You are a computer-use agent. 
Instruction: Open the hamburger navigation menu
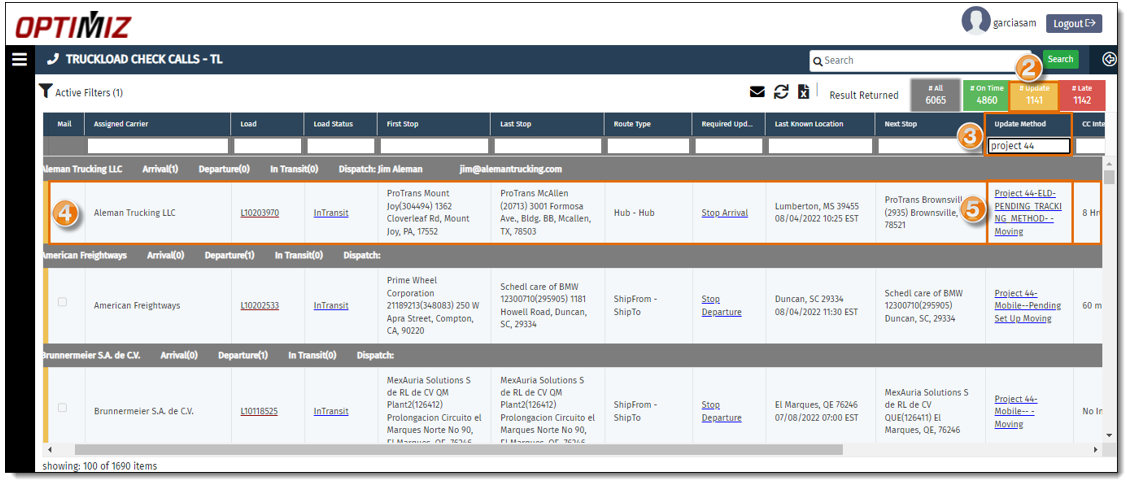tap(19, 60)
